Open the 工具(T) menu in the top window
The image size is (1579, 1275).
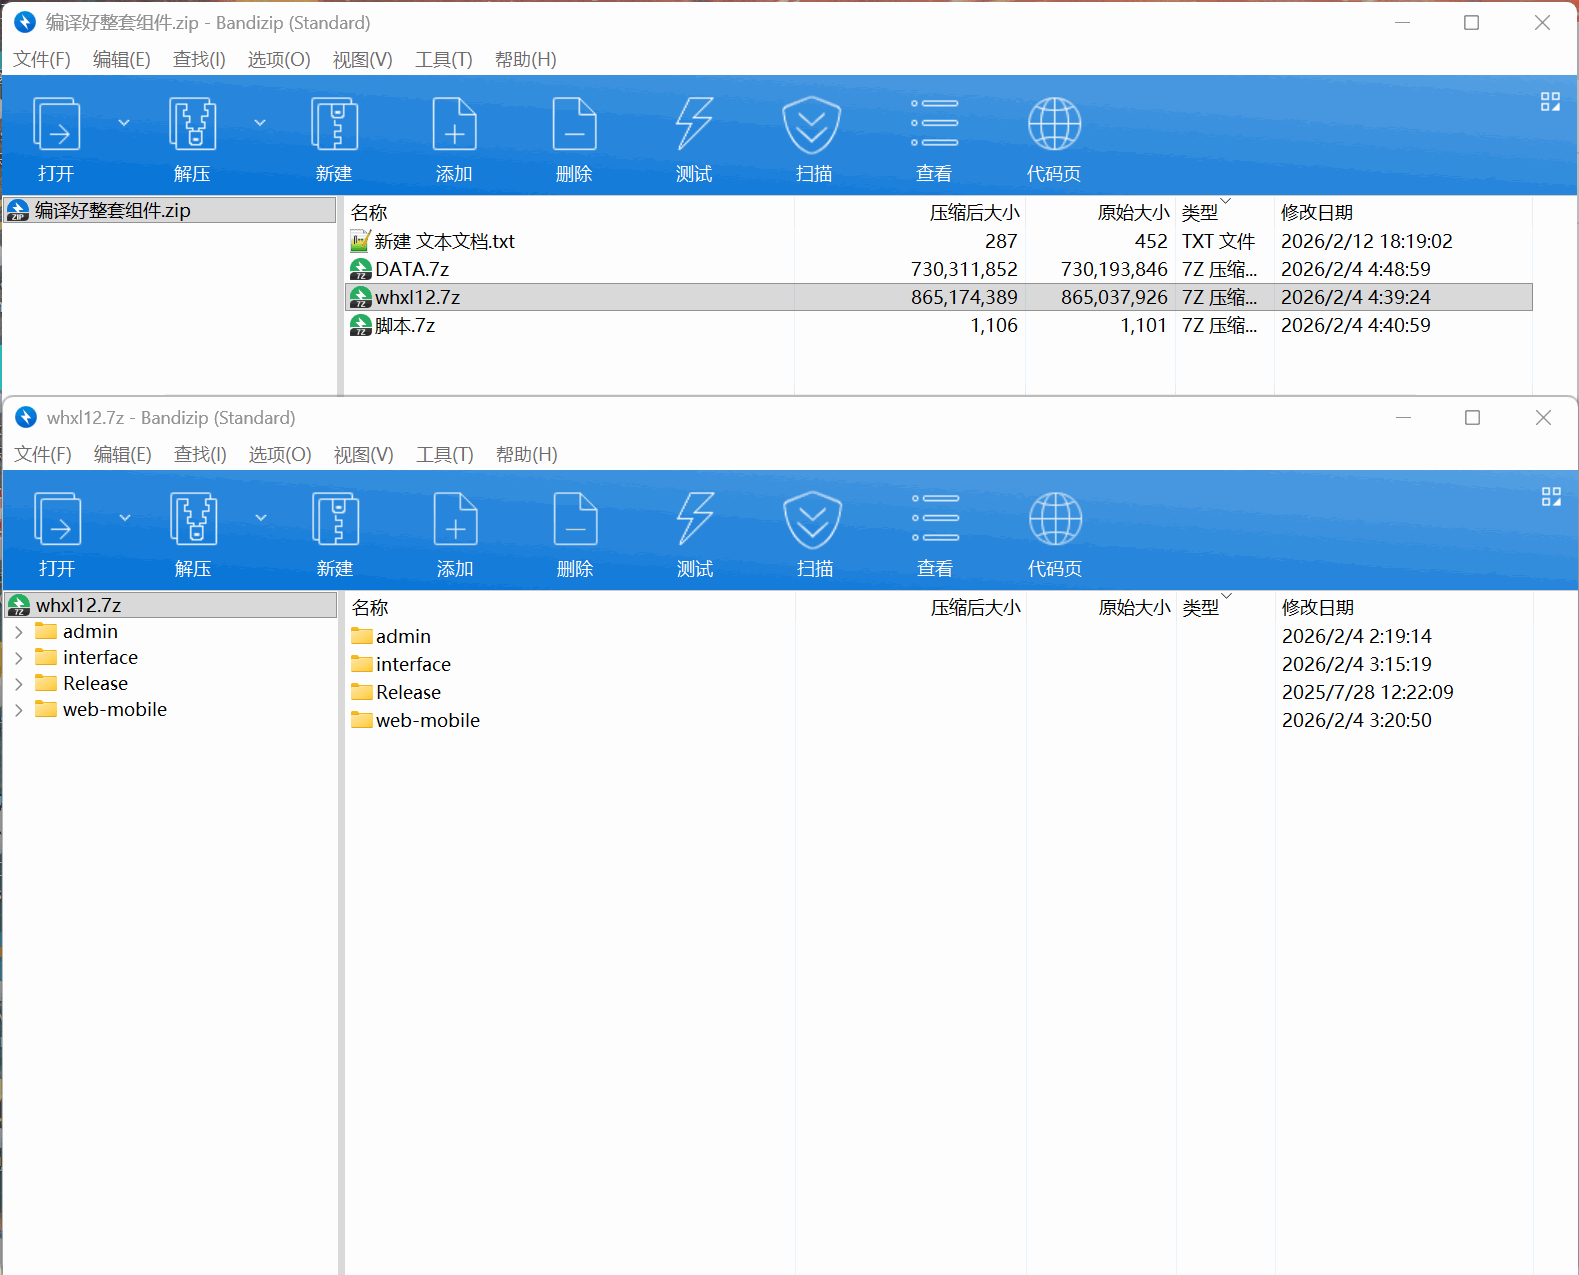coord(443,60)
